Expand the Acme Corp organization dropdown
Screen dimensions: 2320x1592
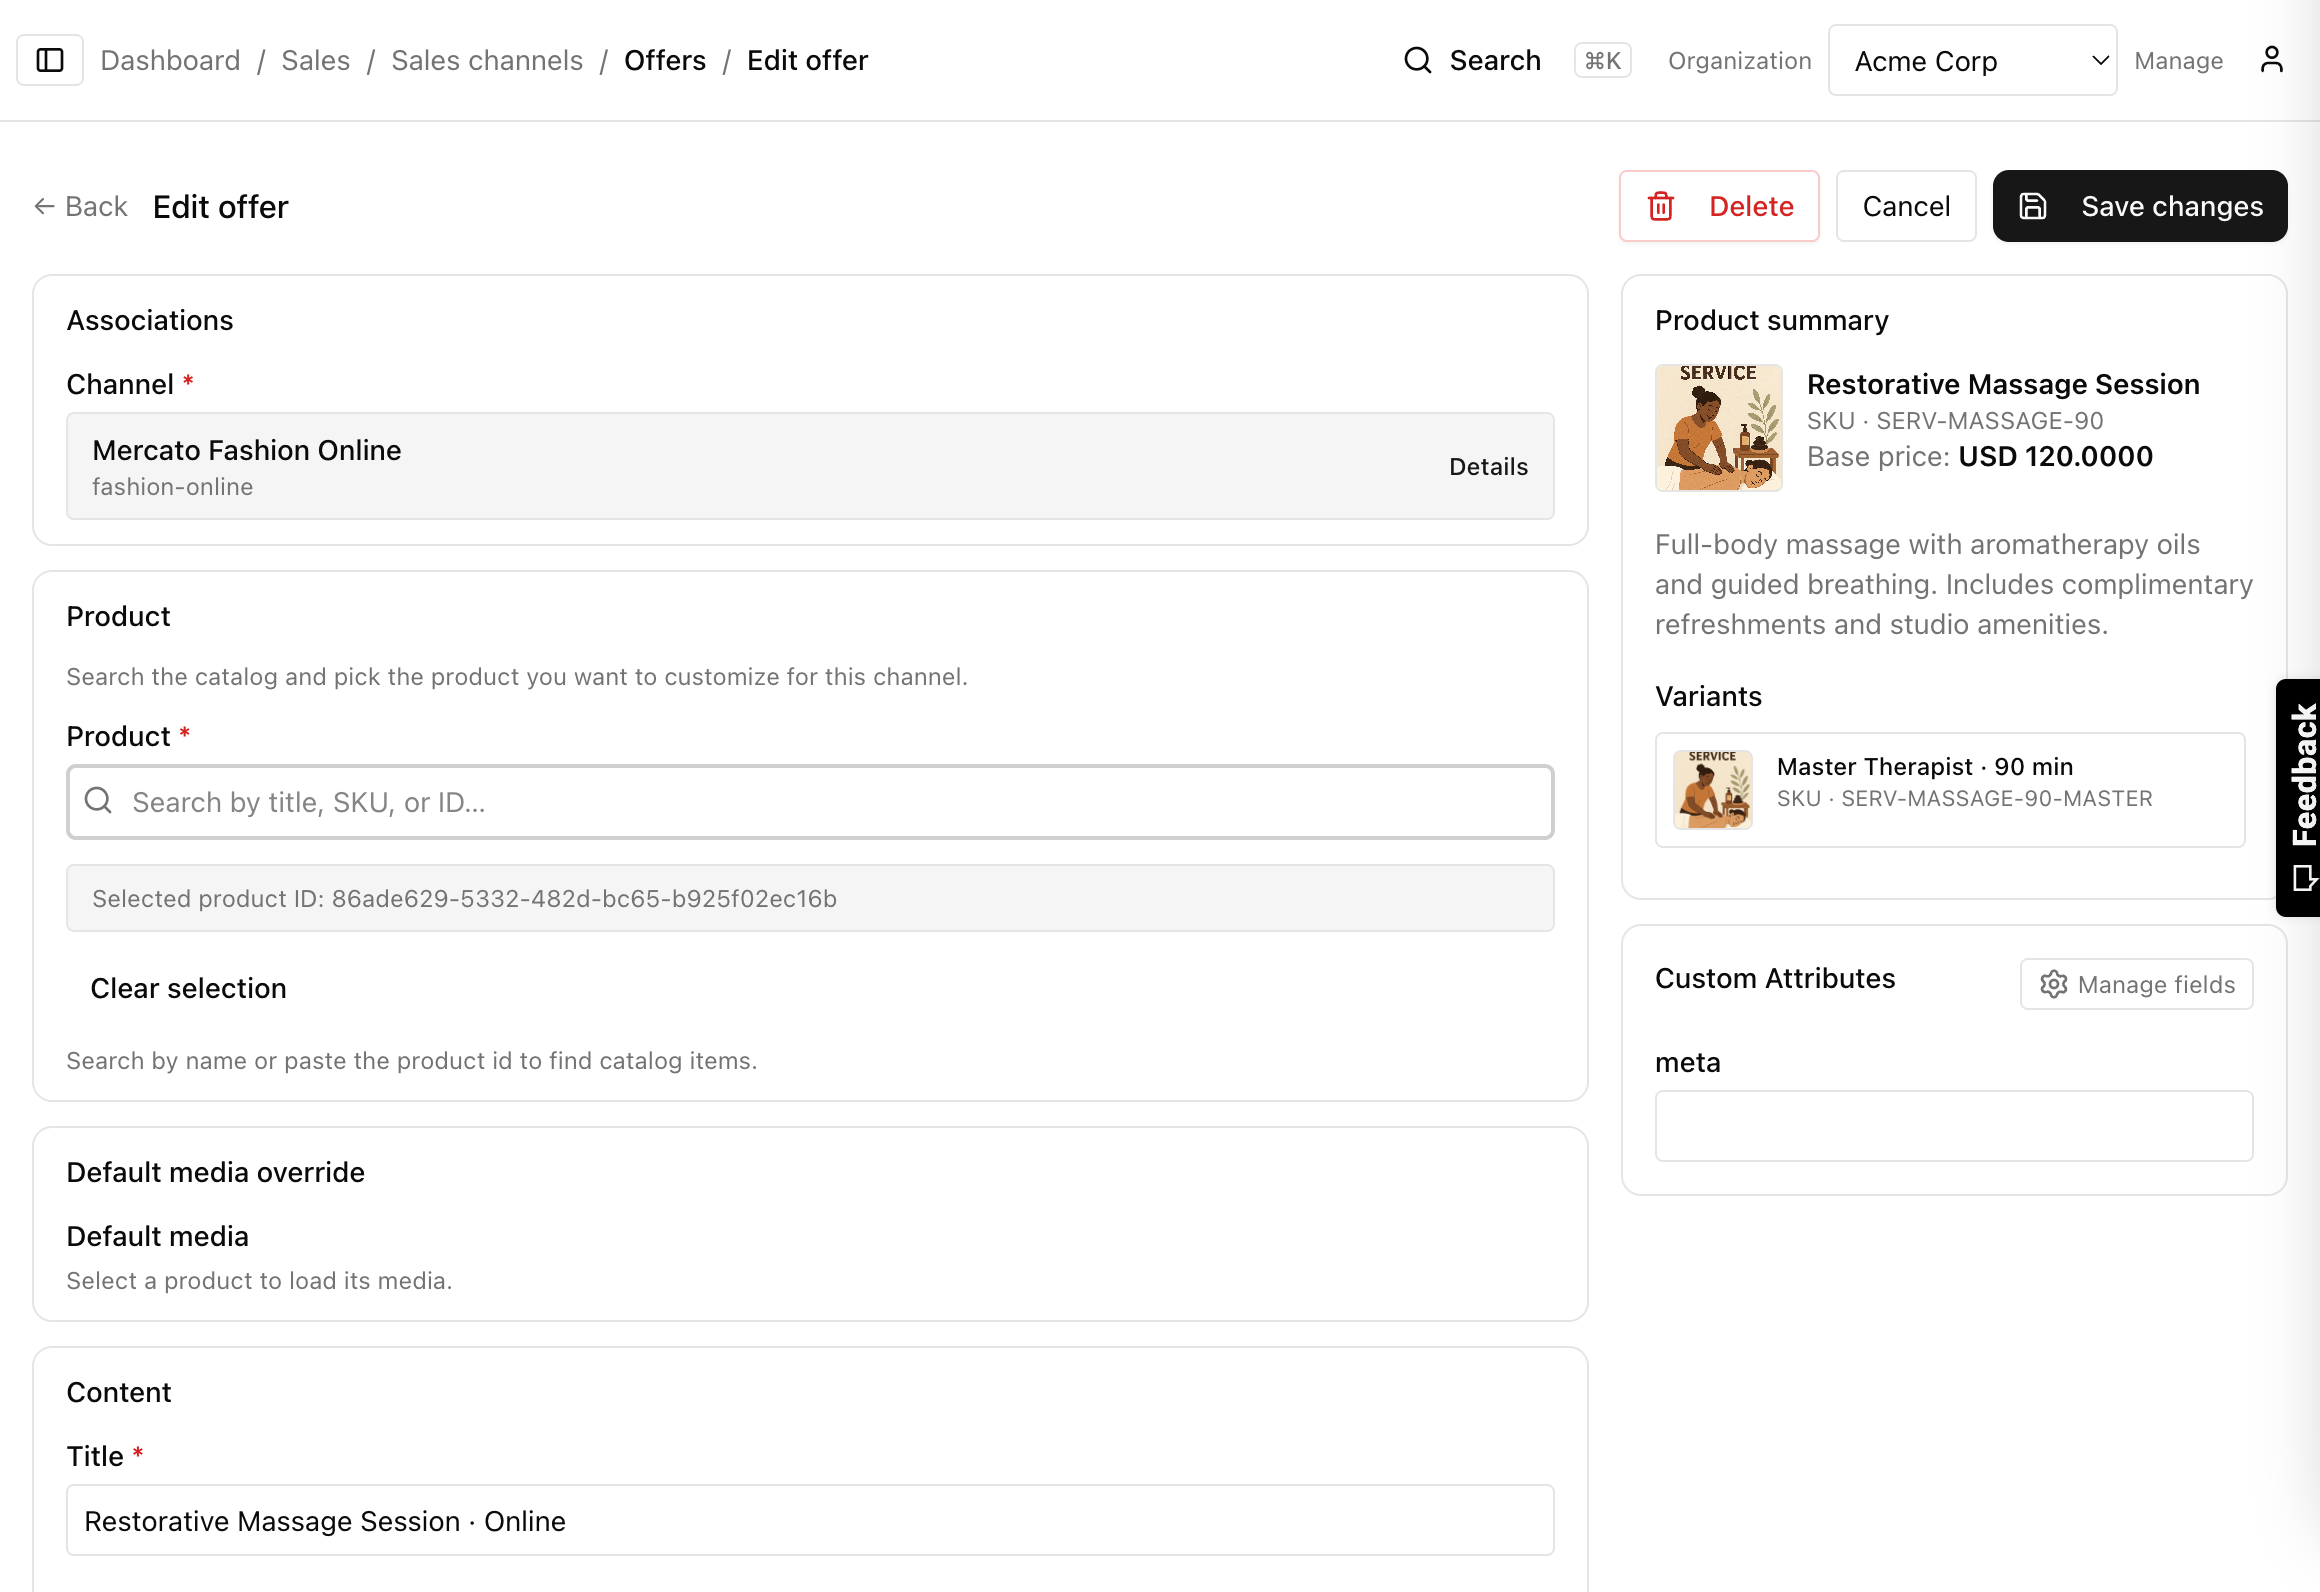tap(1971, 60)
